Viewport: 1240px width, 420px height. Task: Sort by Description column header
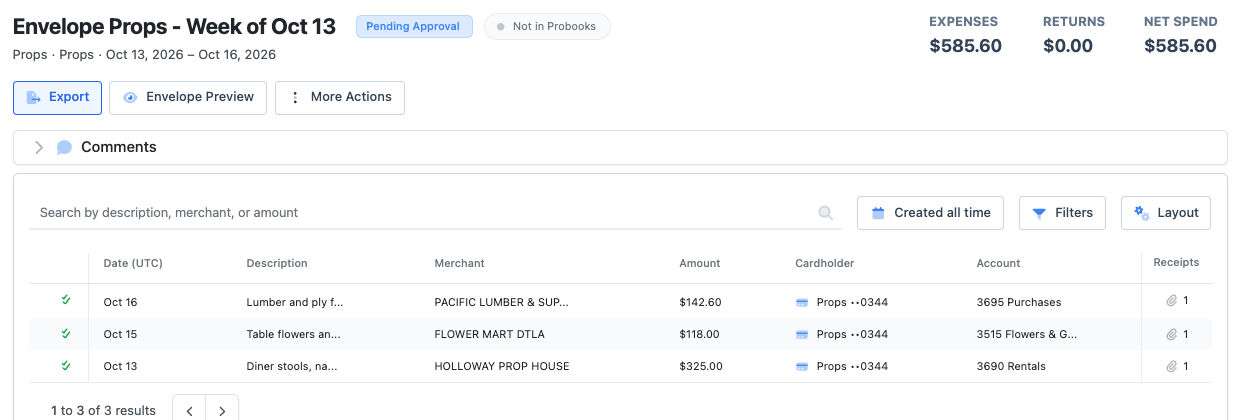(277, 263)
